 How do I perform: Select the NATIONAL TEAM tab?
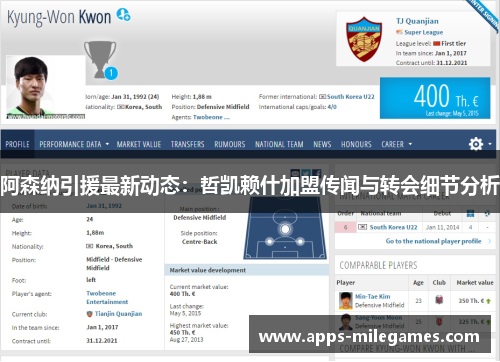(x=279, y=144)
